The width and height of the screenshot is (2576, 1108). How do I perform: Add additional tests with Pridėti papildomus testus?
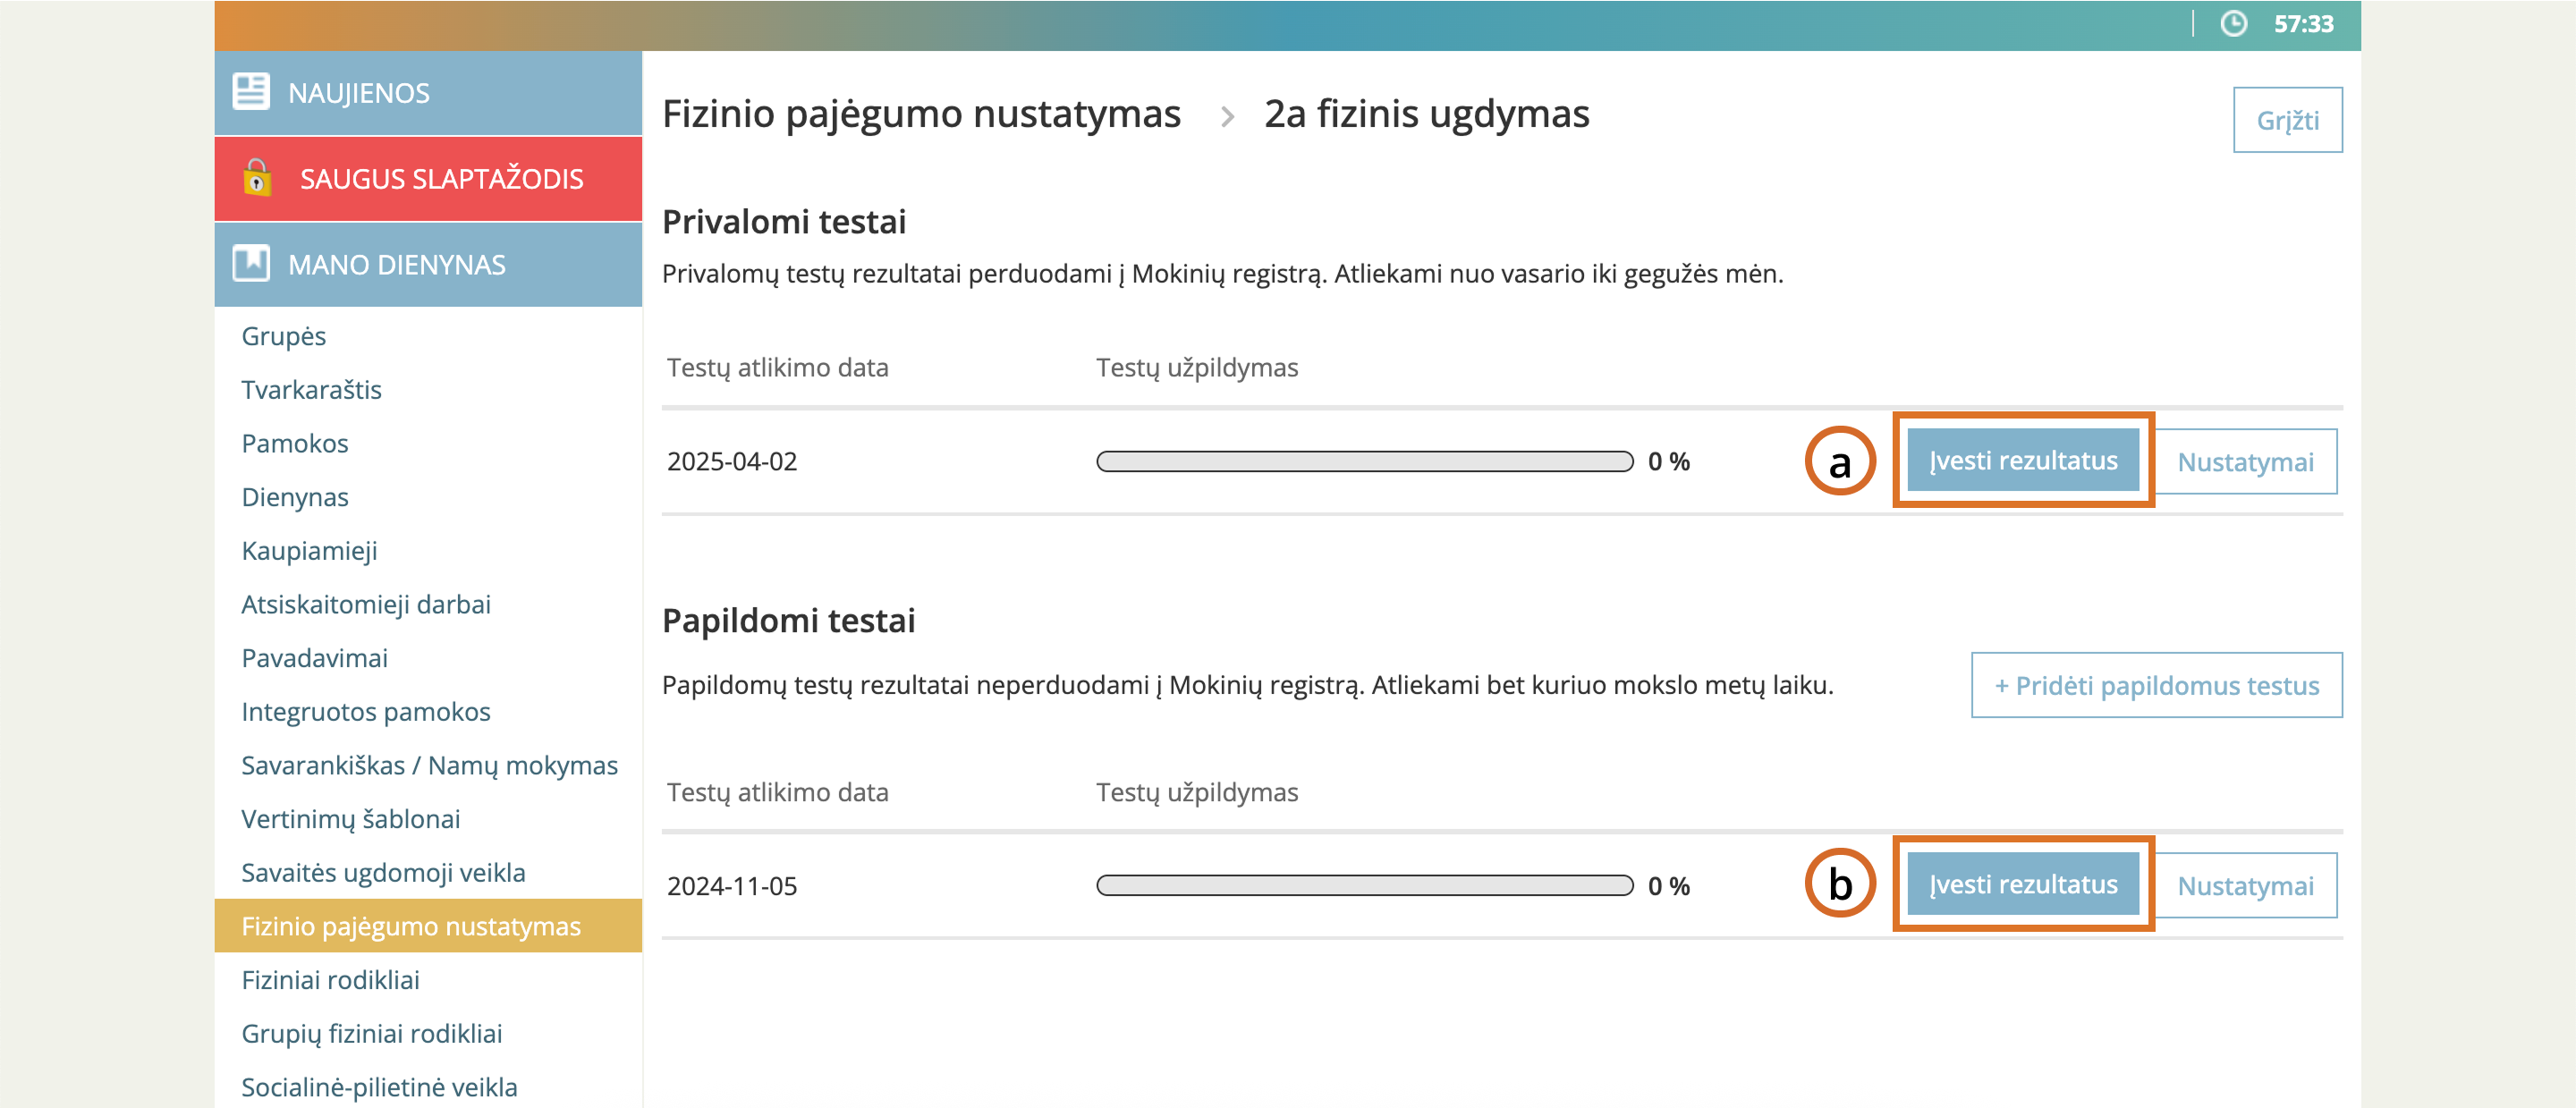click(2156, 686)
